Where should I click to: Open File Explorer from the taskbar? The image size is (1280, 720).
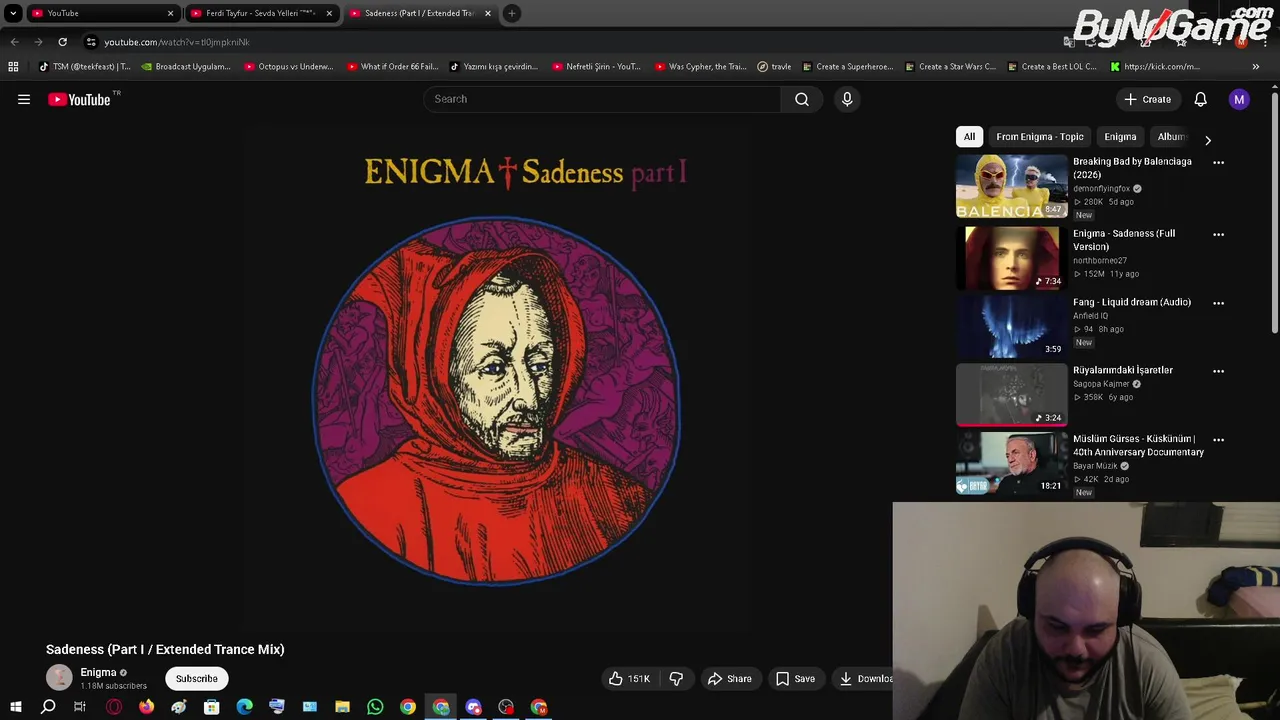(x=342, y=707)
